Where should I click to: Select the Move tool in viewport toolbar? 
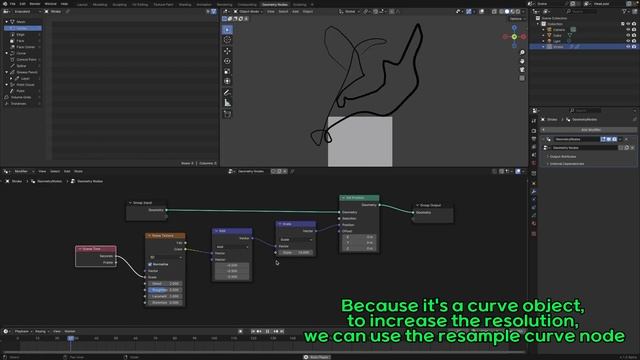pos(227,51)
